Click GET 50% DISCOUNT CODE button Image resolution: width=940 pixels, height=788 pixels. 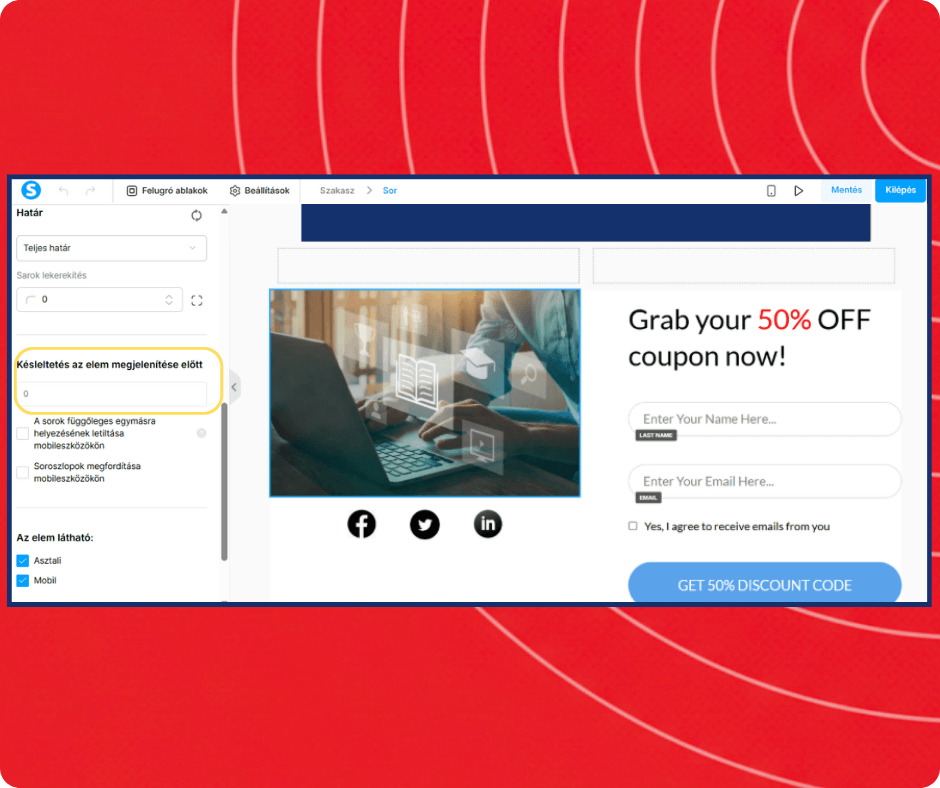pyautogui.click(x=764, y=583)
